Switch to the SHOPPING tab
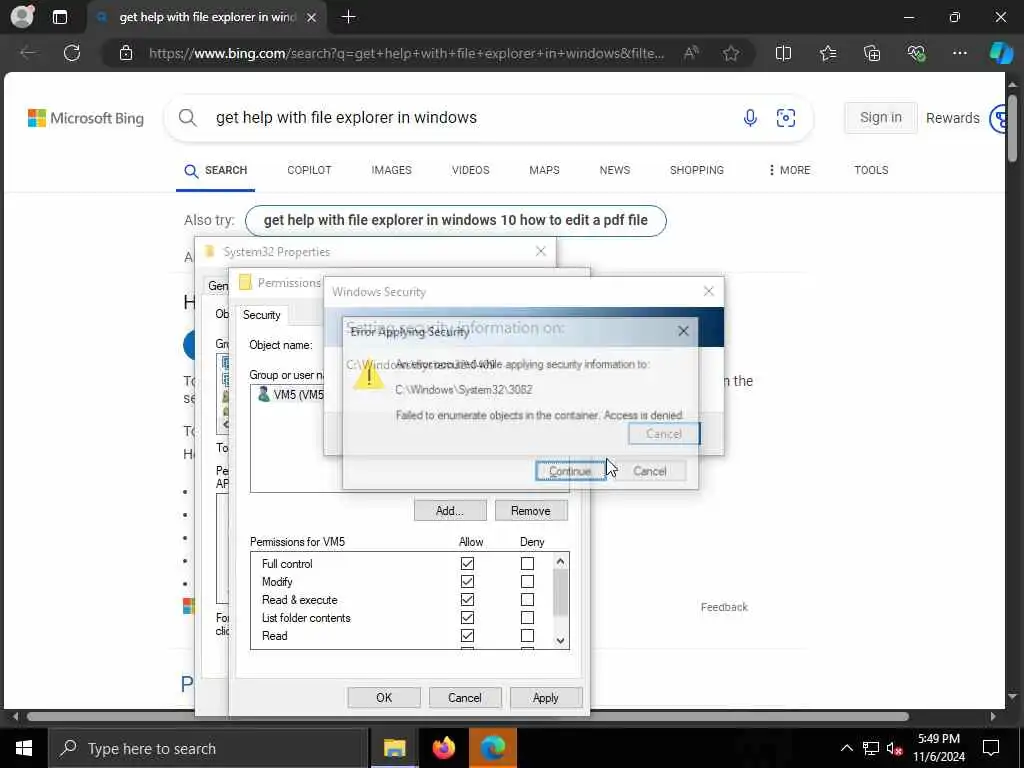Screen dimensions: 1024x768 point(696,170)
